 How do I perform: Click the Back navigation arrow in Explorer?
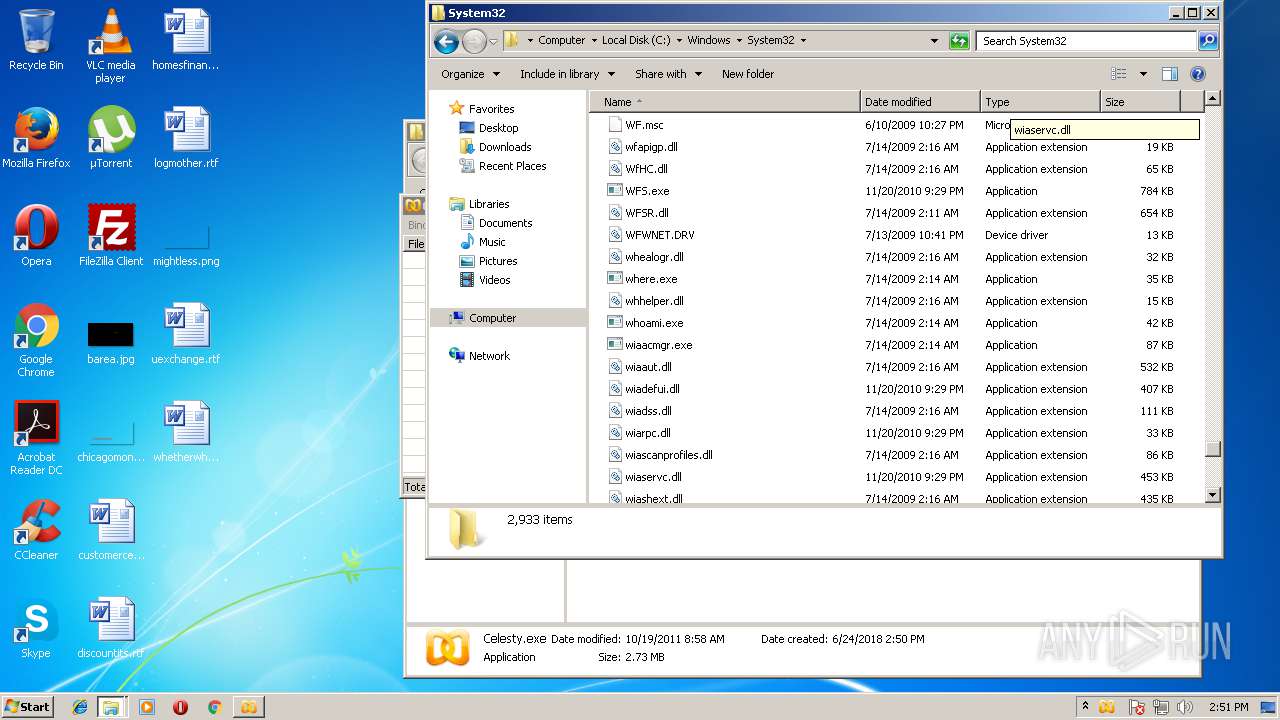pyautogui.click(x=446, y=41)
